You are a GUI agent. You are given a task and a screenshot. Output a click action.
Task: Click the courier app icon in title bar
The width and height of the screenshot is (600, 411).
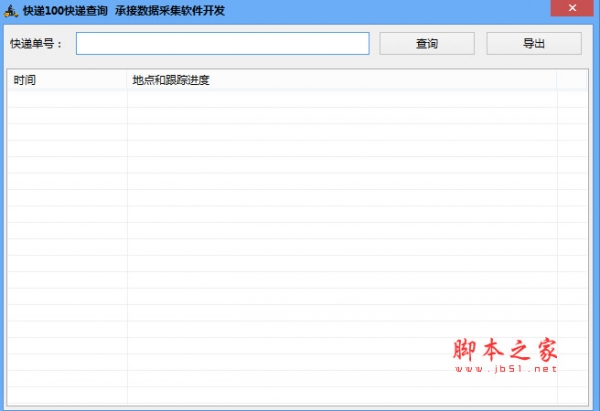tap(11, 11)
